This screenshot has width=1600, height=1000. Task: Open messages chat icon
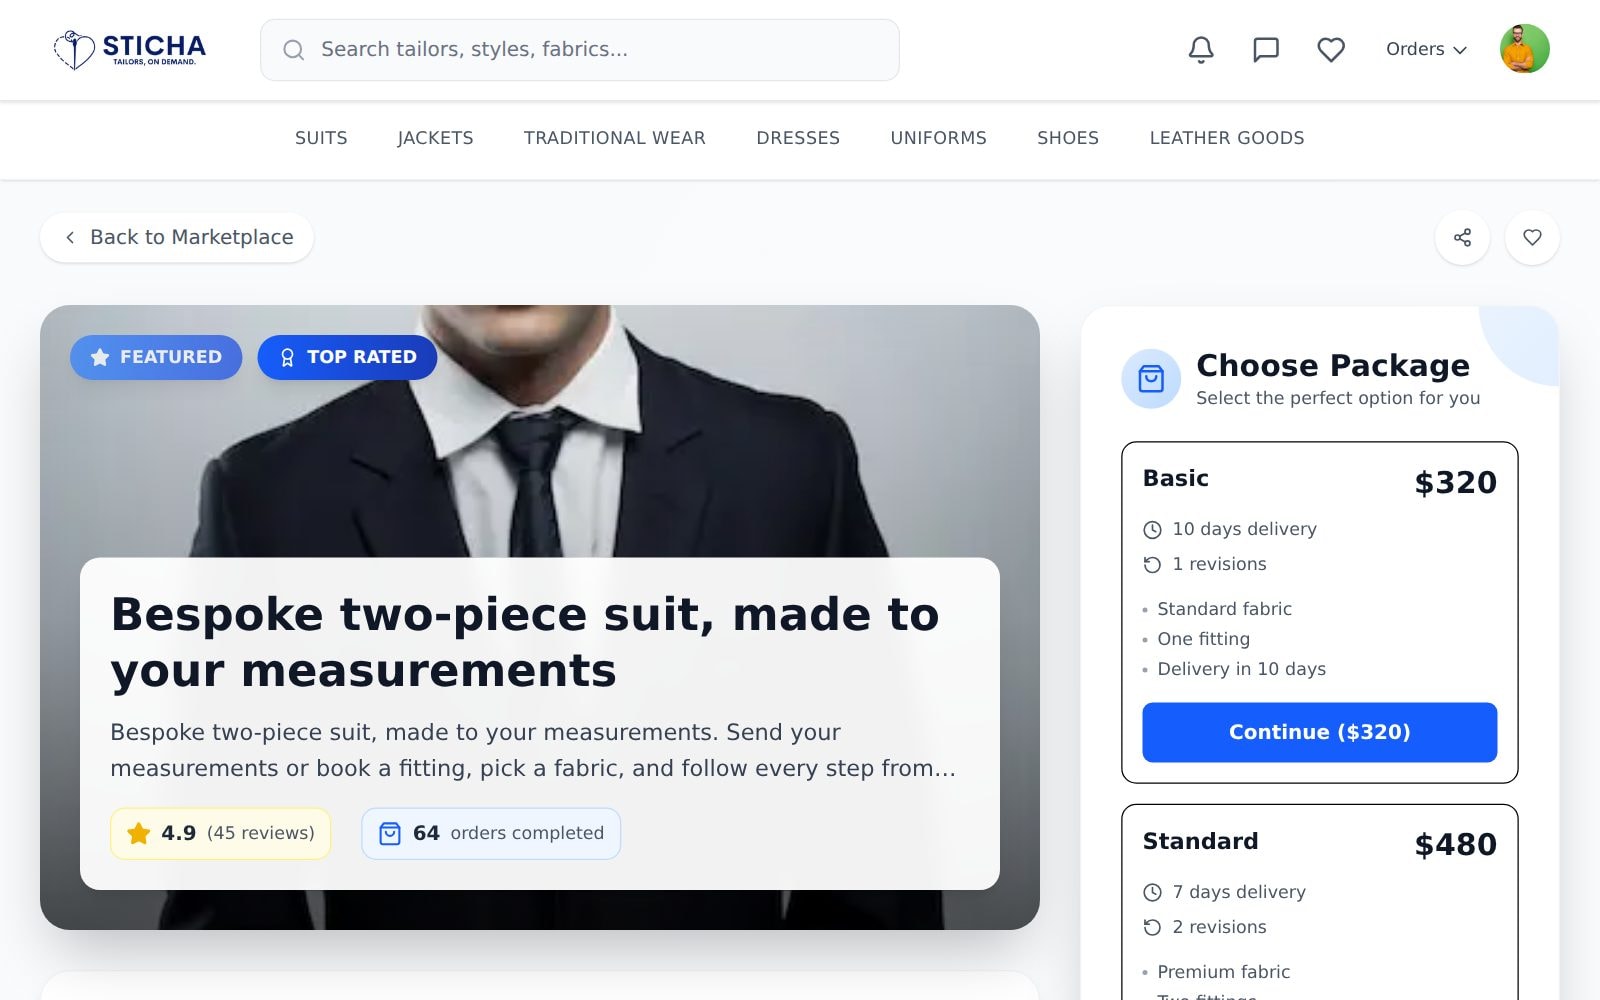[x=1266, y=49]
